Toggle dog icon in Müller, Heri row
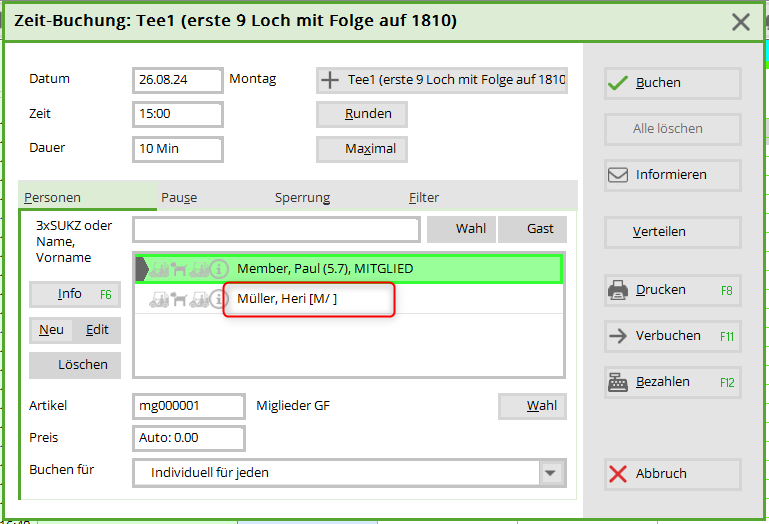 (179, 299)
